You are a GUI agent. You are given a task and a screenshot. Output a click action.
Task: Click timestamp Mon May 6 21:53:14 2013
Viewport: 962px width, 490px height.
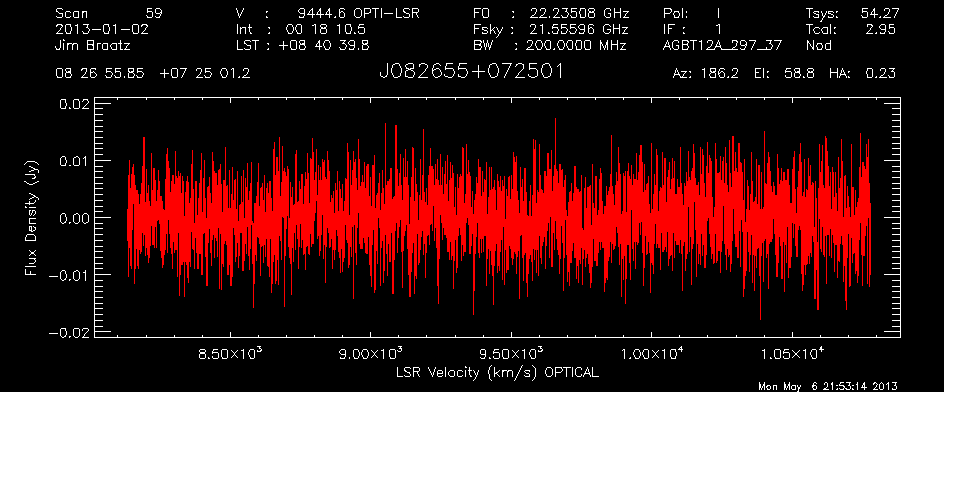[x=828, y=386]
